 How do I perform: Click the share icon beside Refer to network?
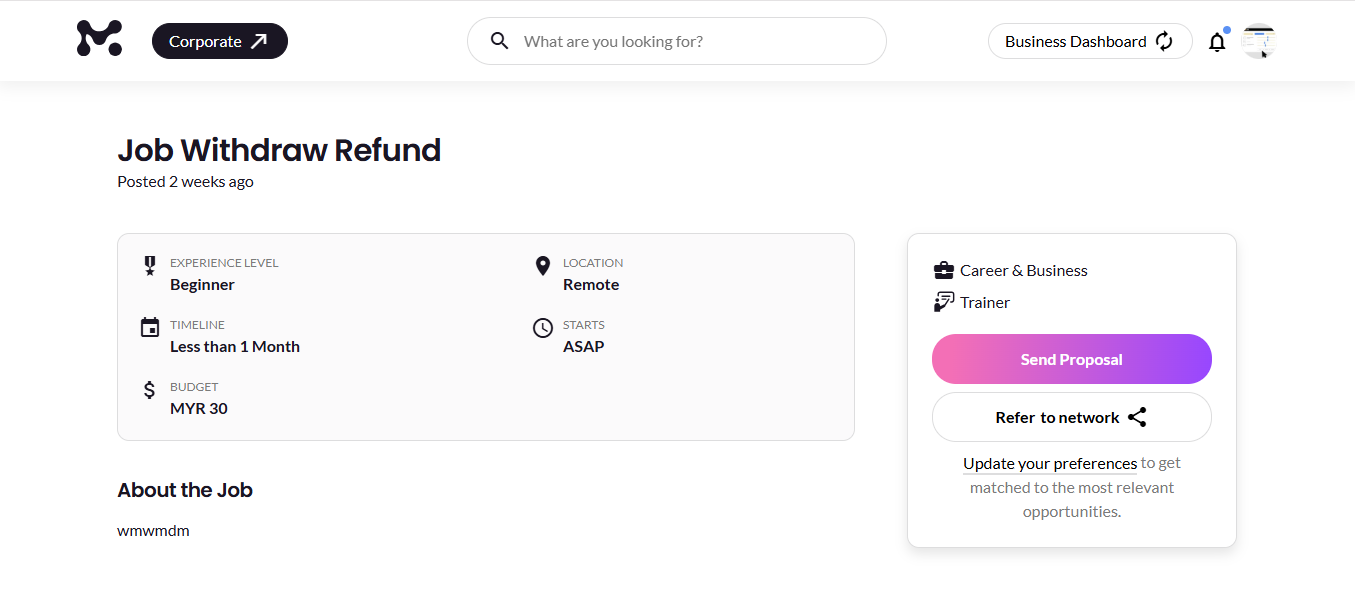1137,418
